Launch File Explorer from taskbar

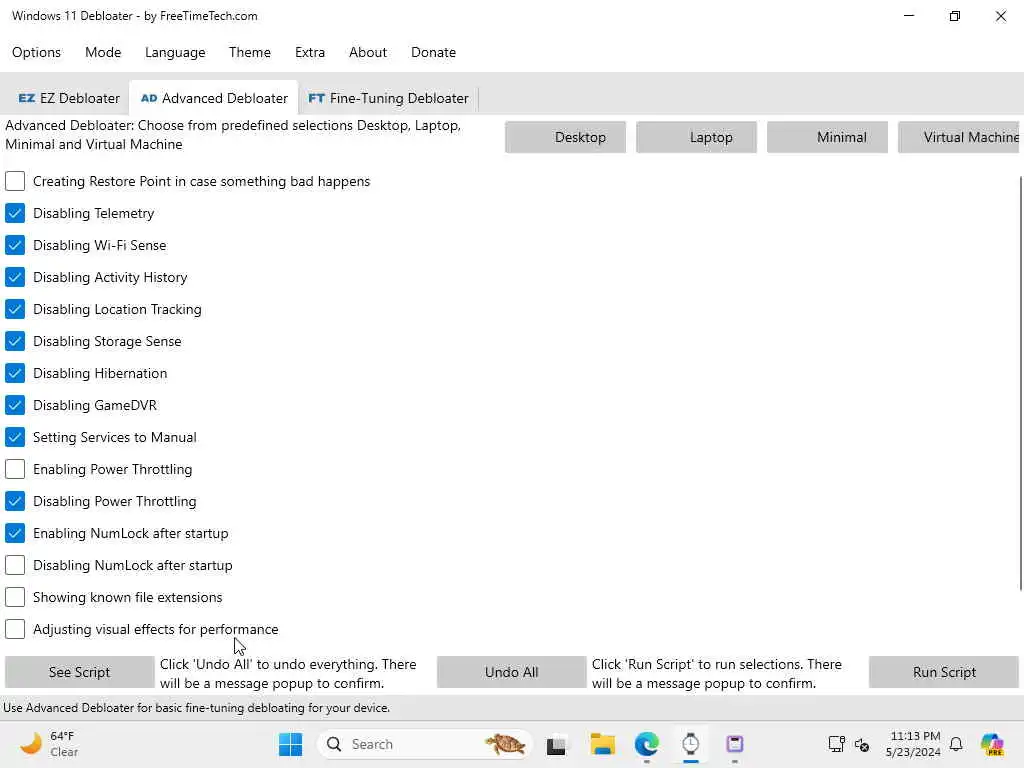click(602, 744)
